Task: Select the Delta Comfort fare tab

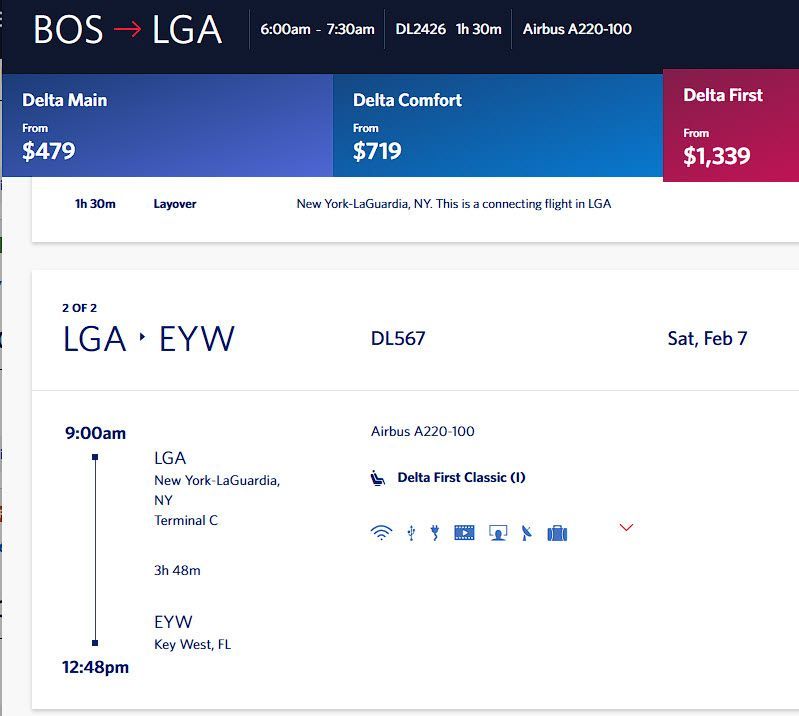Action: (x=498, y=125)
